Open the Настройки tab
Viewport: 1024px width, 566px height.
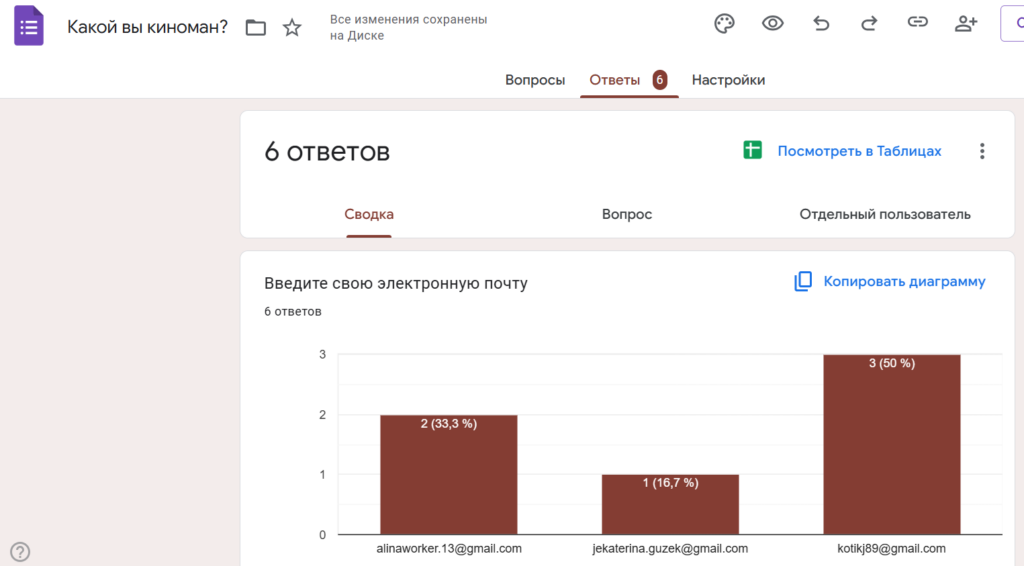728,80
